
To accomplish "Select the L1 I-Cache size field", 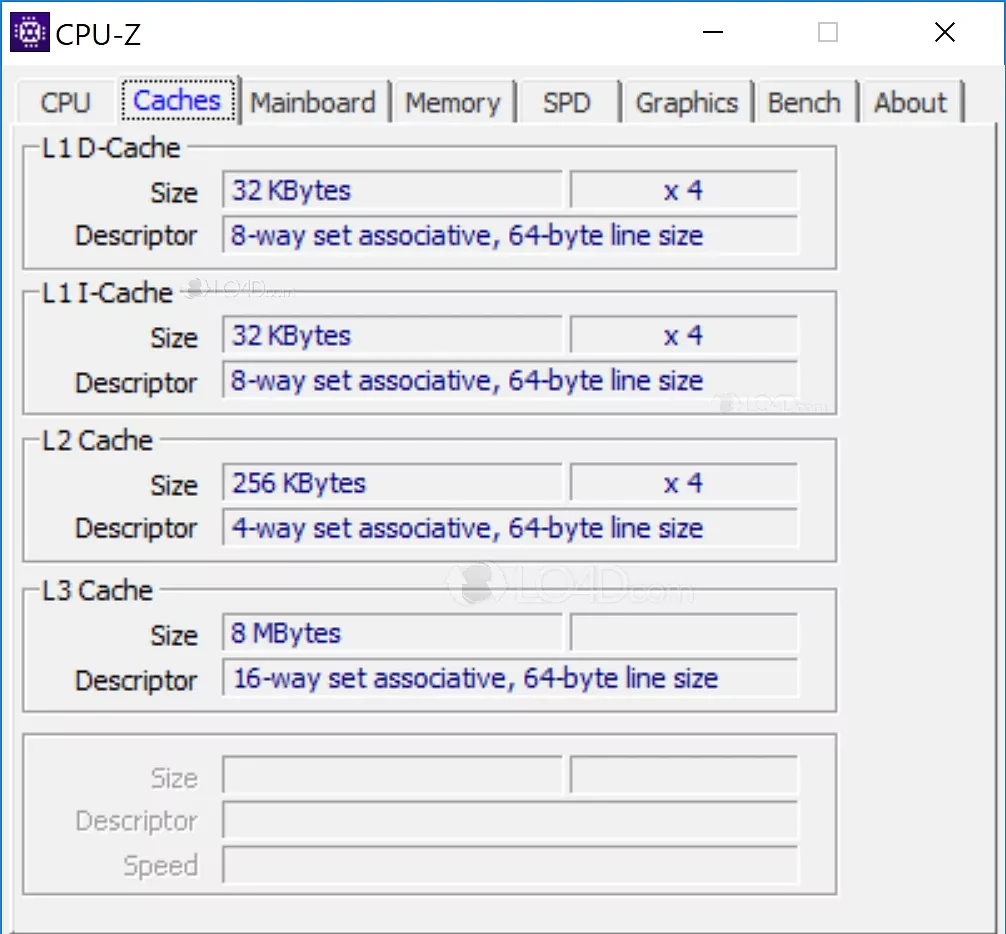I will click(x=393, y=335).
